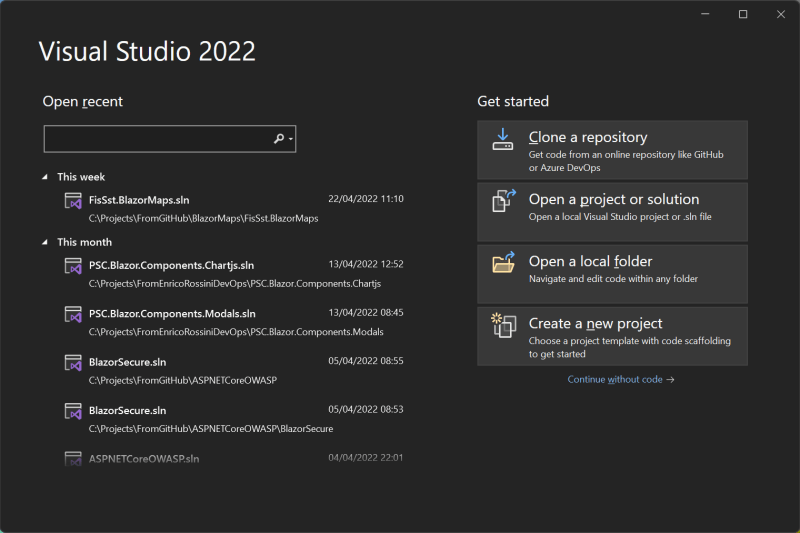The height and width of the screenshot is (533, 800).
Task: Close the Visual Studio 2022 start window
Action: 781,14
